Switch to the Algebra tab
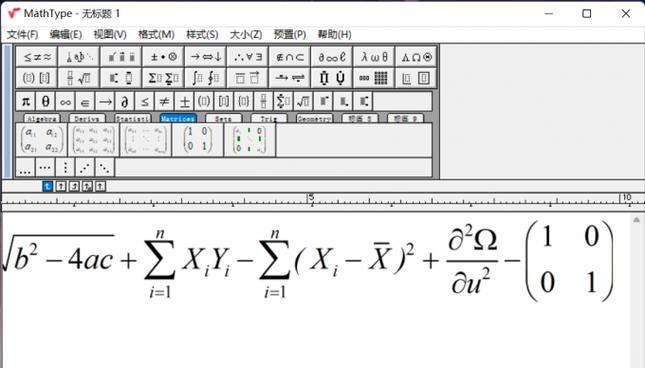The image size is (645, 368). tap(42, 118)
